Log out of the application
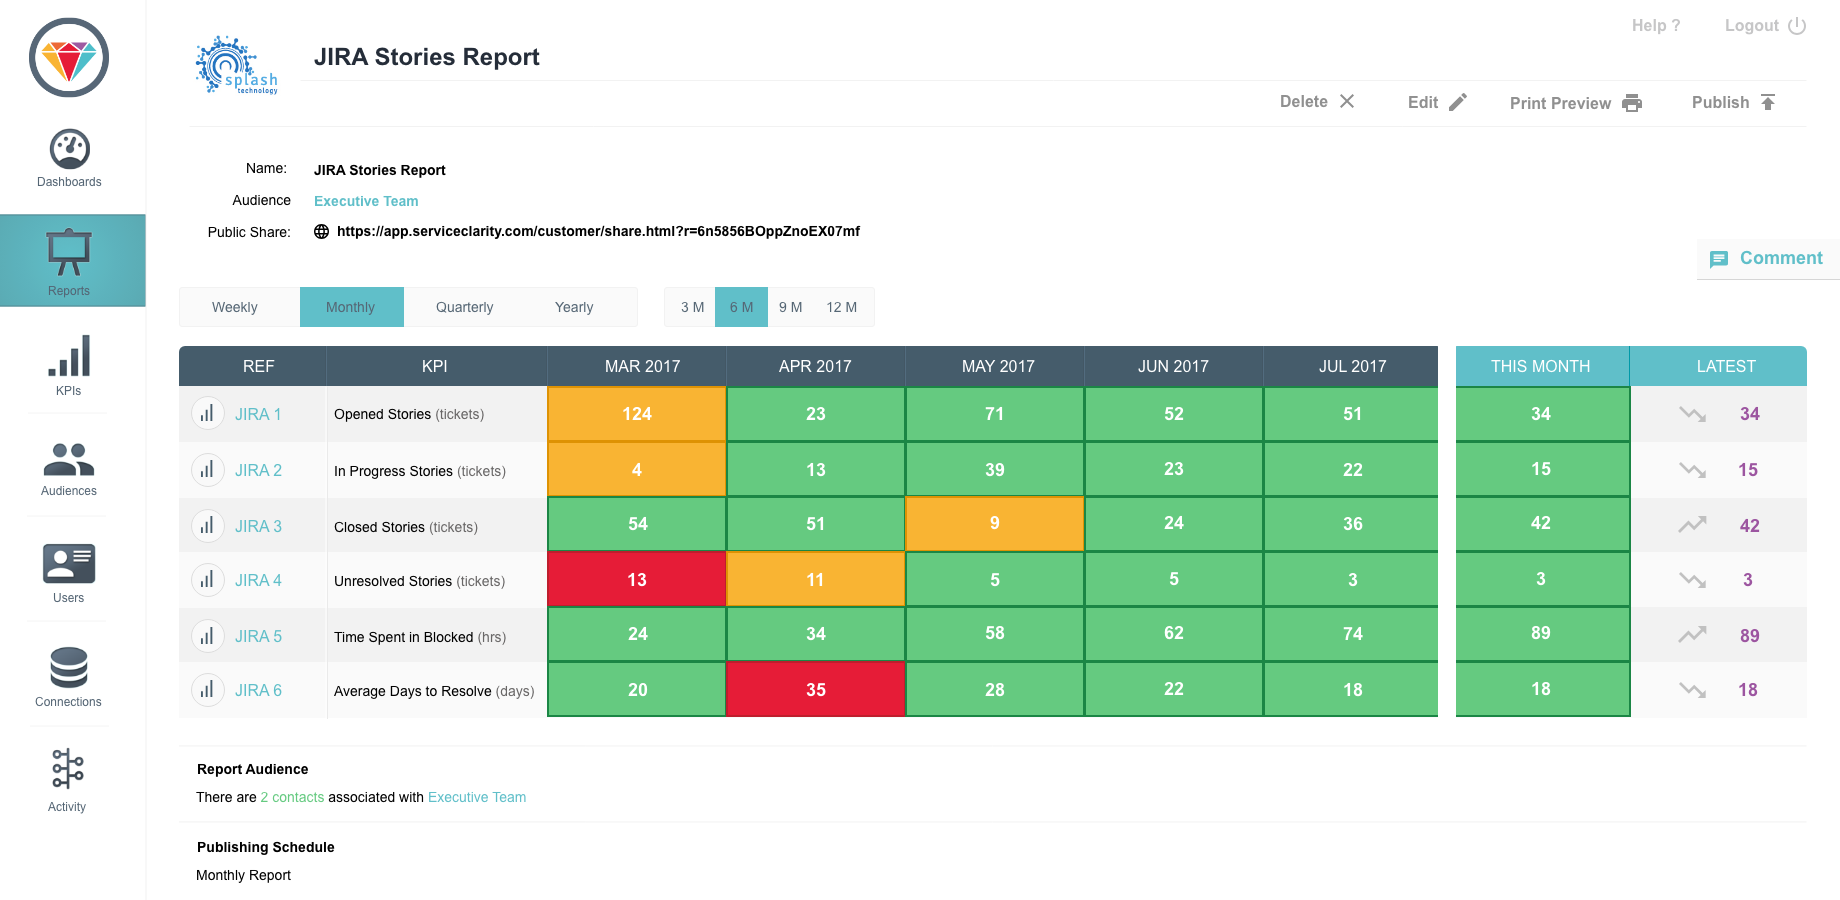1840x900 pixels. point(1765,25)
